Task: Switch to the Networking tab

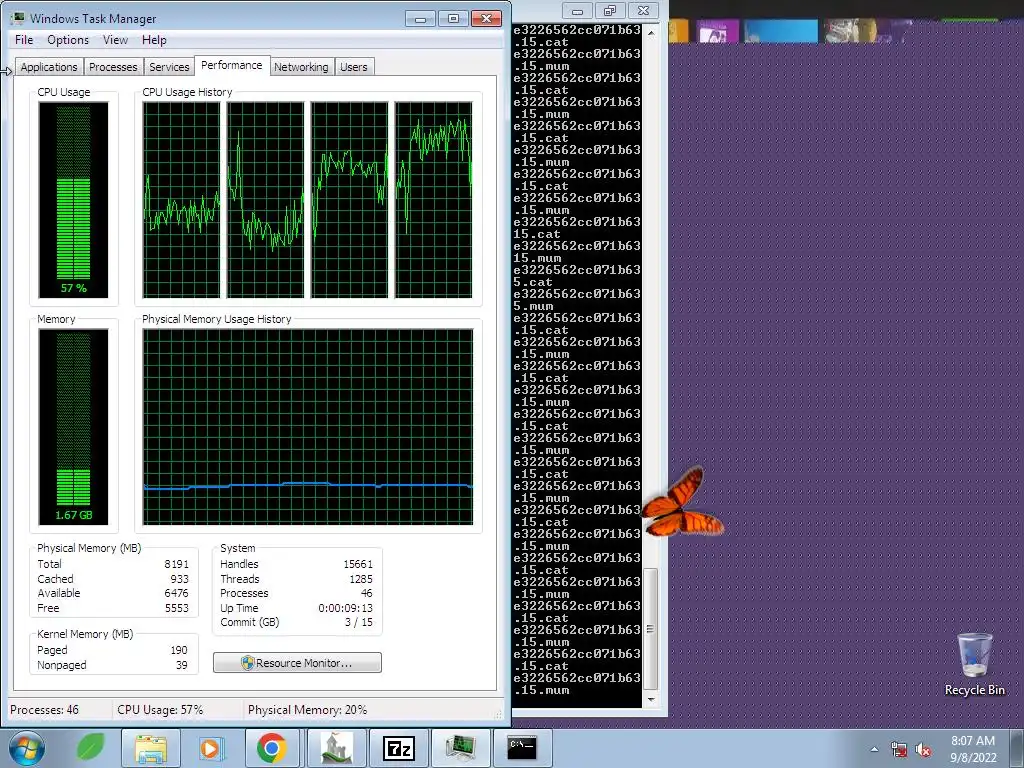Action: point(301,67)
